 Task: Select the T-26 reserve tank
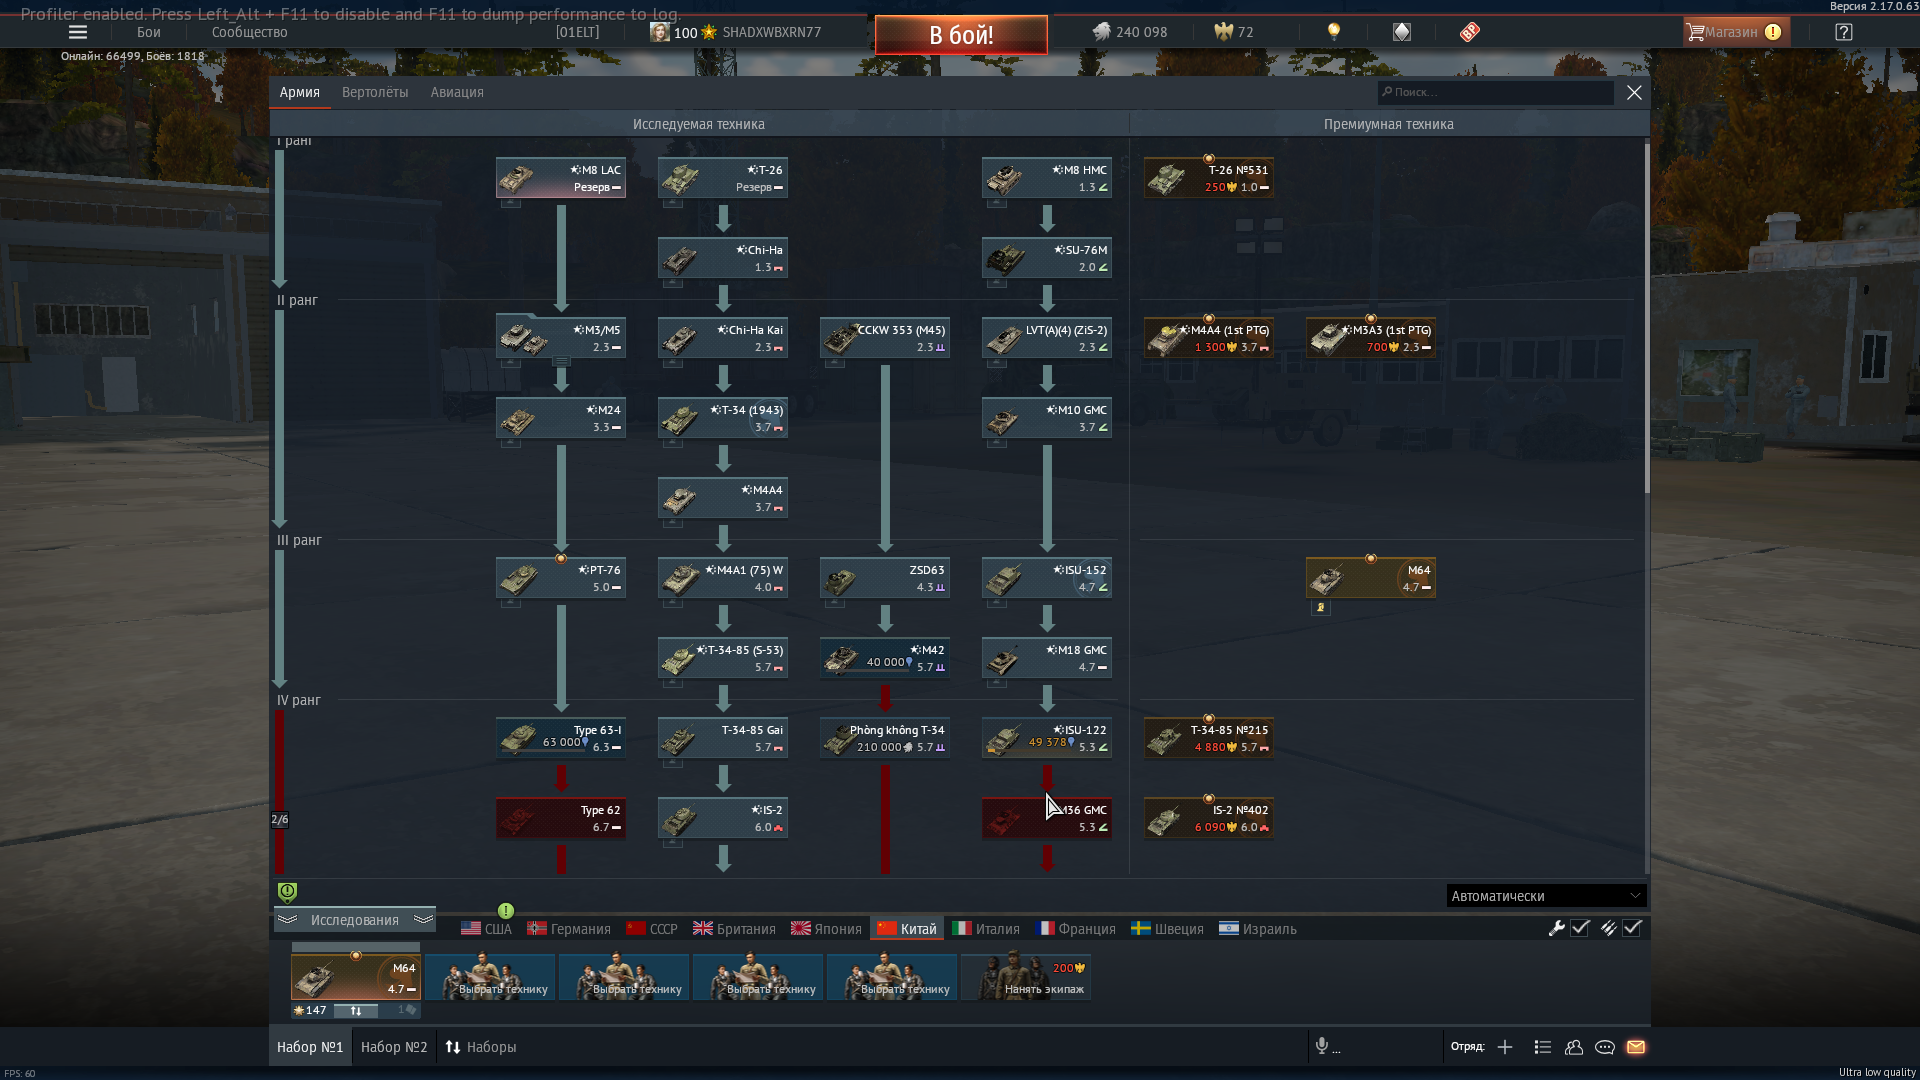pos(723,178)
